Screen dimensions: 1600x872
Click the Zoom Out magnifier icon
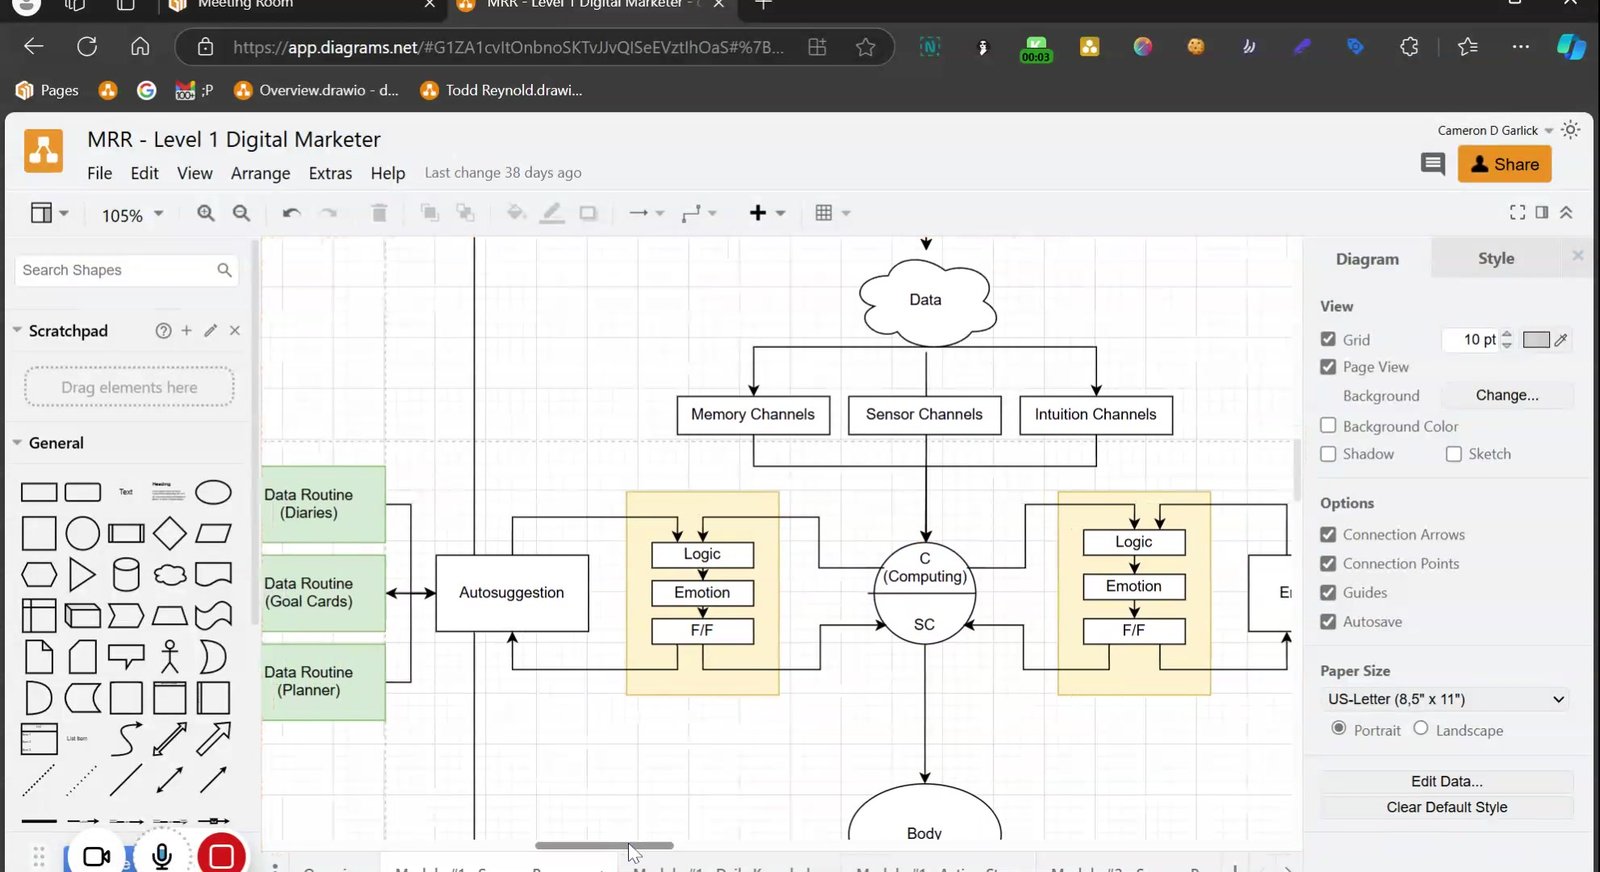[241, 213]
